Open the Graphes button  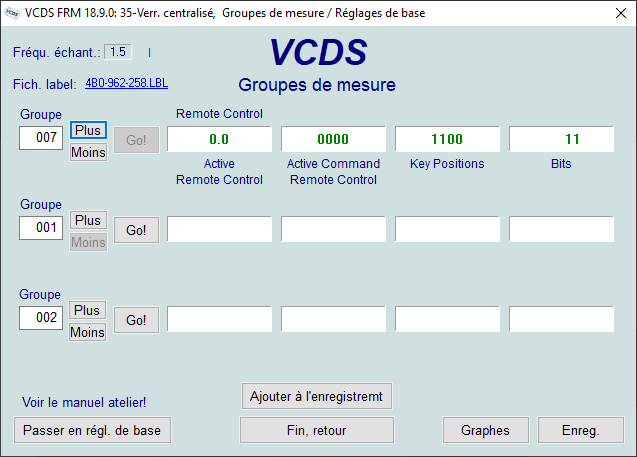[485, 430]
